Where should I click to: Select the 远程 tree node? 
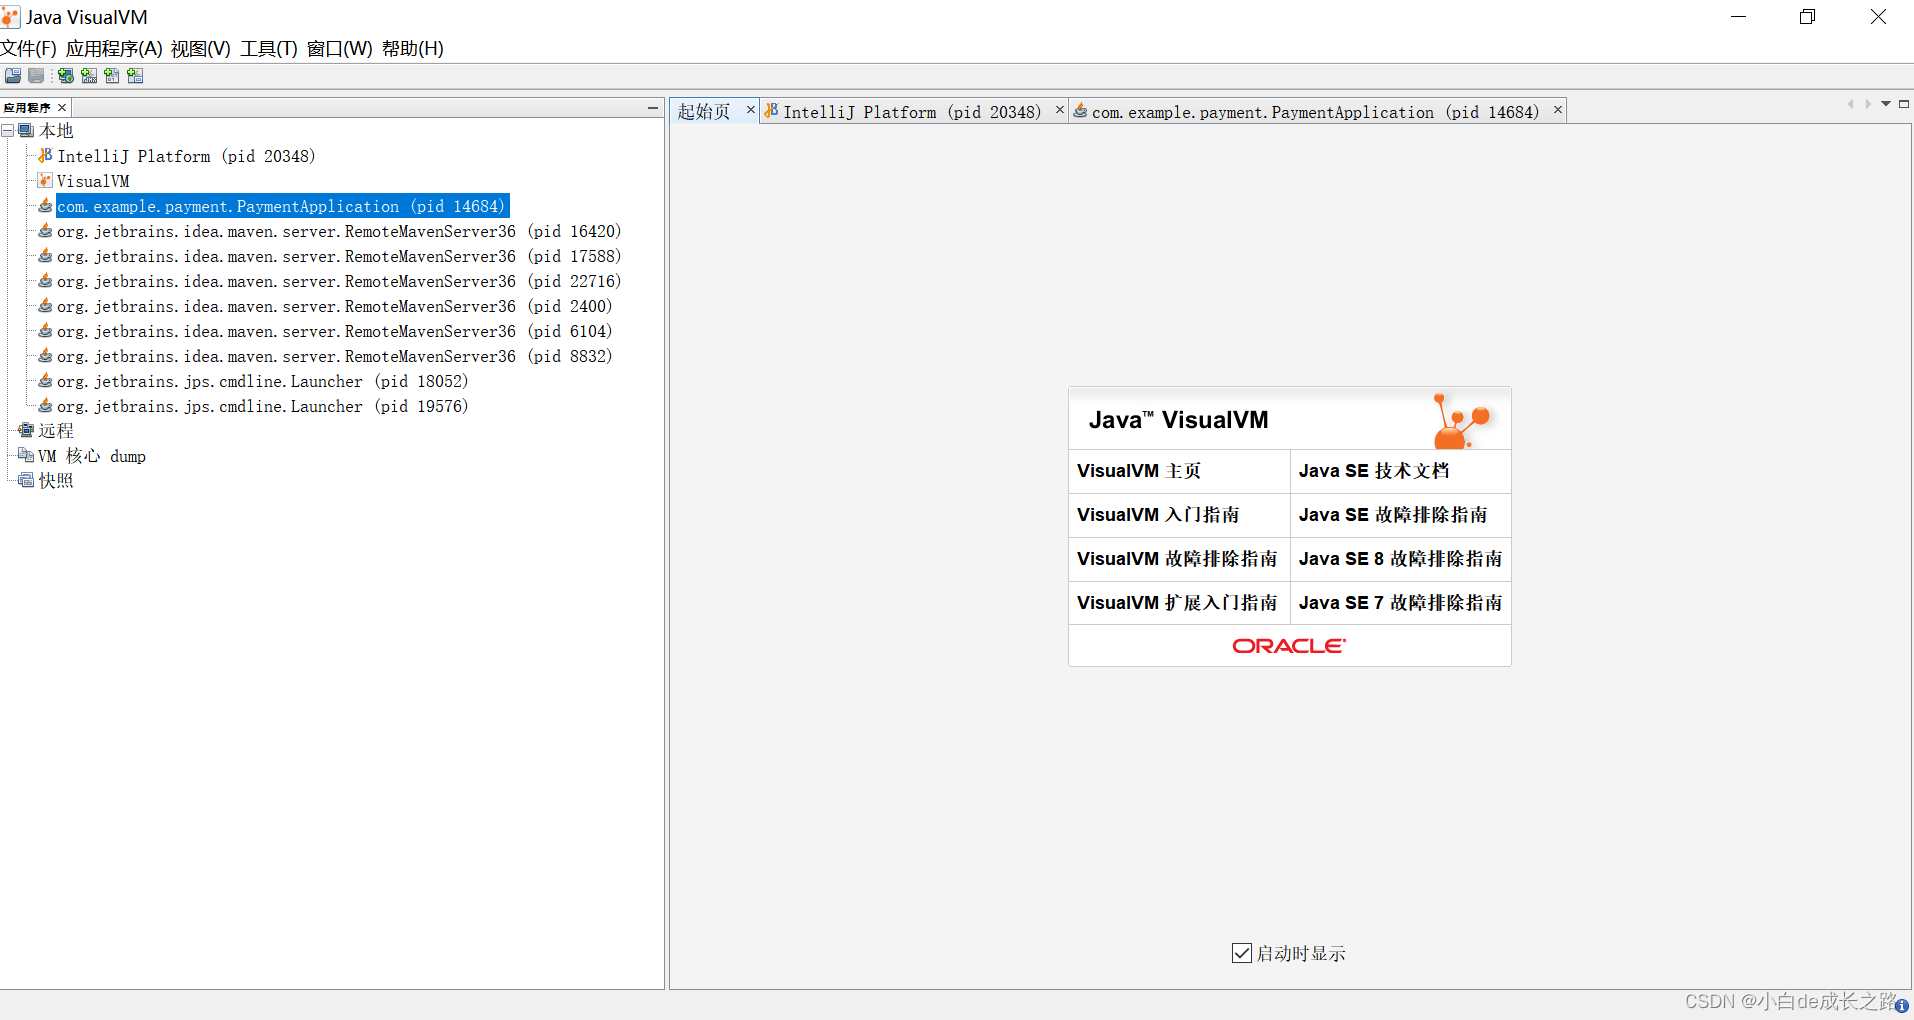tap(56, 431)
